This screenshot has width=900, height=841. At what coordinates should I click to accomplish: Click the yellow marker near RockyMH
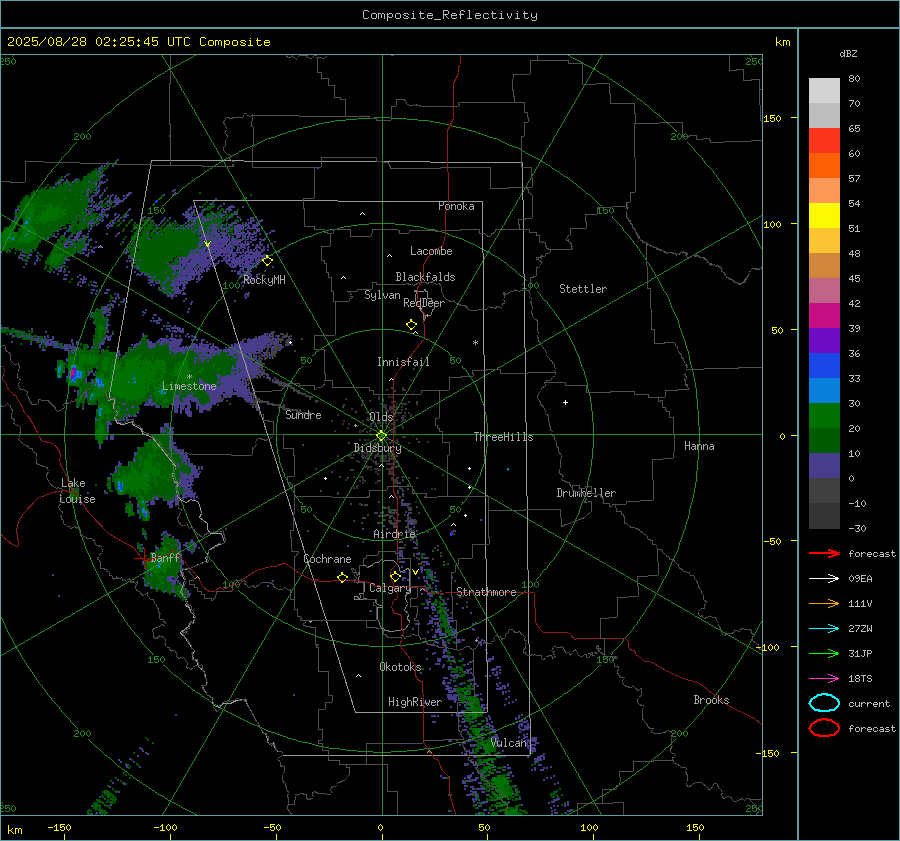[267, 261]
